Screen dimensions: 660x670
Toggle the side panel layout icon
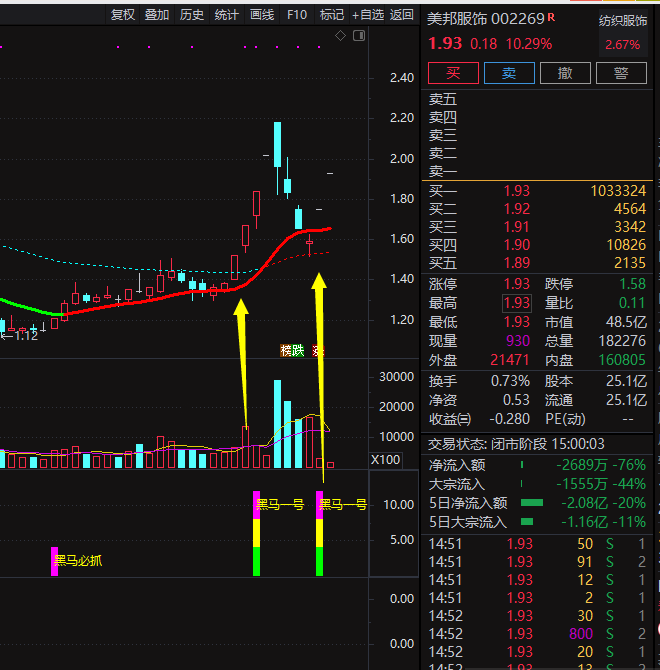[359, 36]
